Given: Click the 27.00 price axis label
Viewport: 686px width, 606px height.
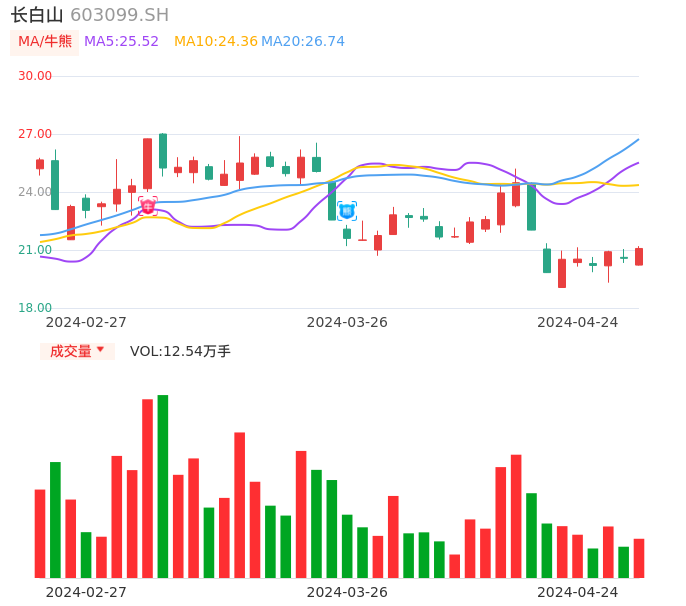Looking at the screenshot, I should pos(35,134).
